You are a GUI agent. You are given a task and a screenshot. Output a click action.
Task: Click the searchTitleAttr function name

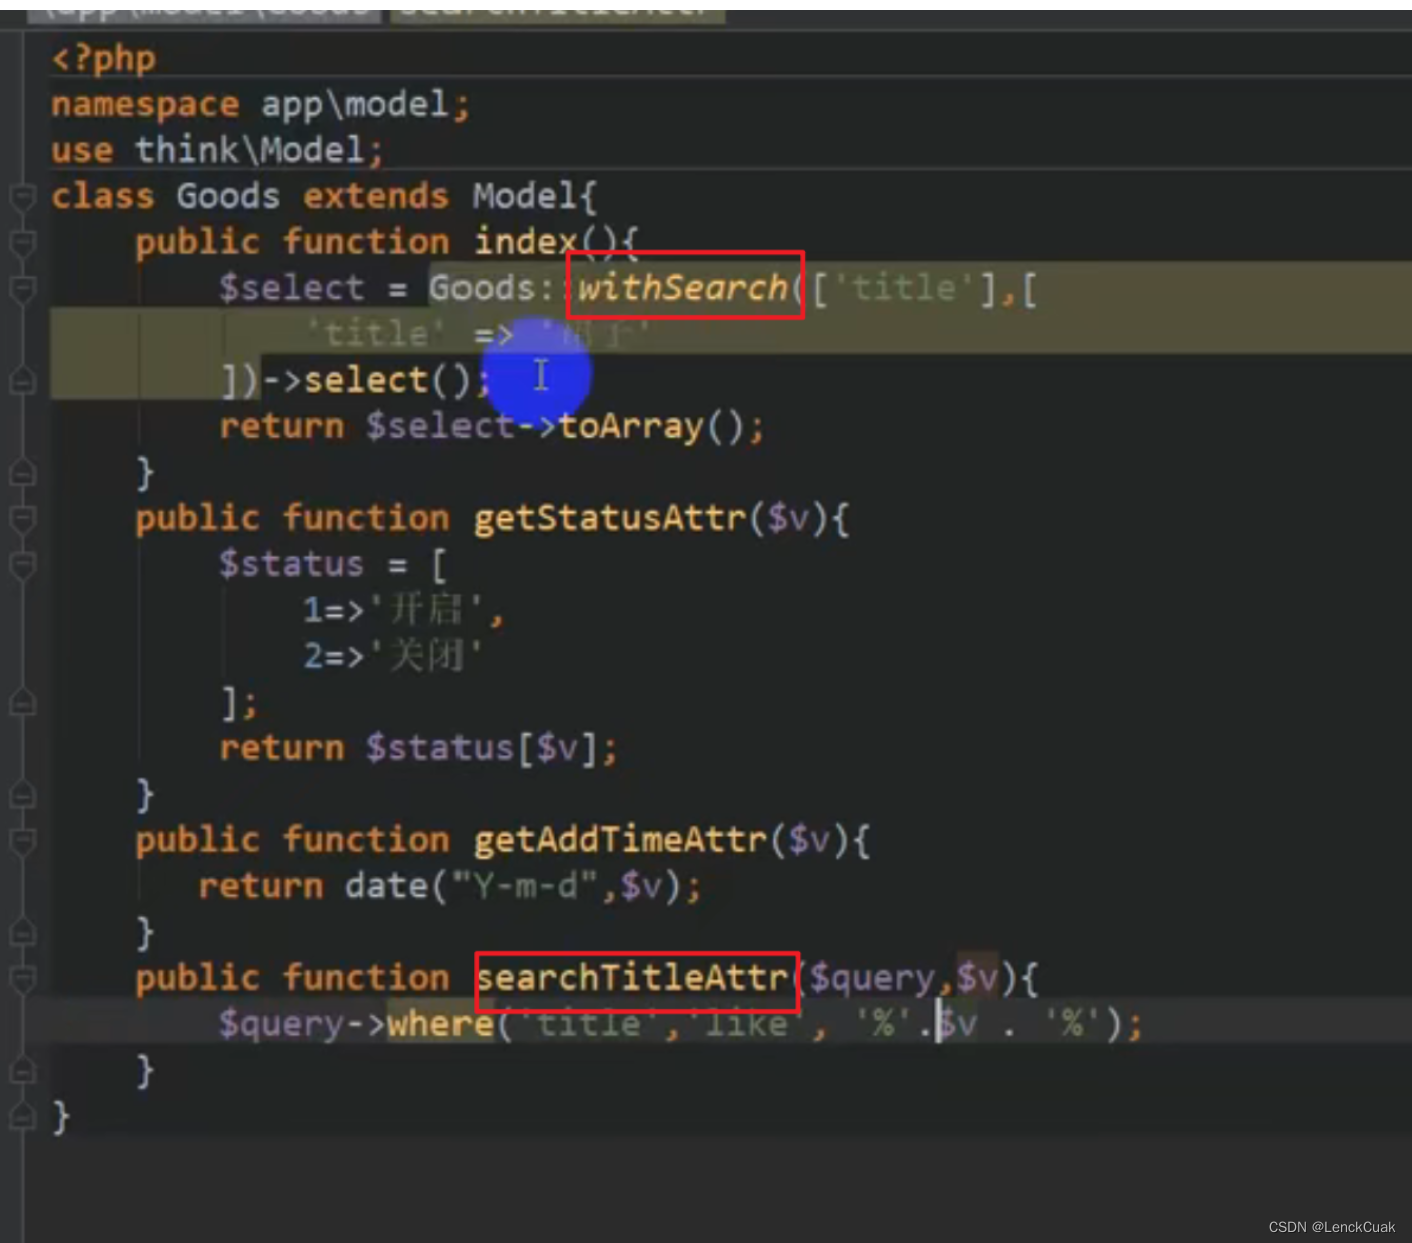(632, 978)
